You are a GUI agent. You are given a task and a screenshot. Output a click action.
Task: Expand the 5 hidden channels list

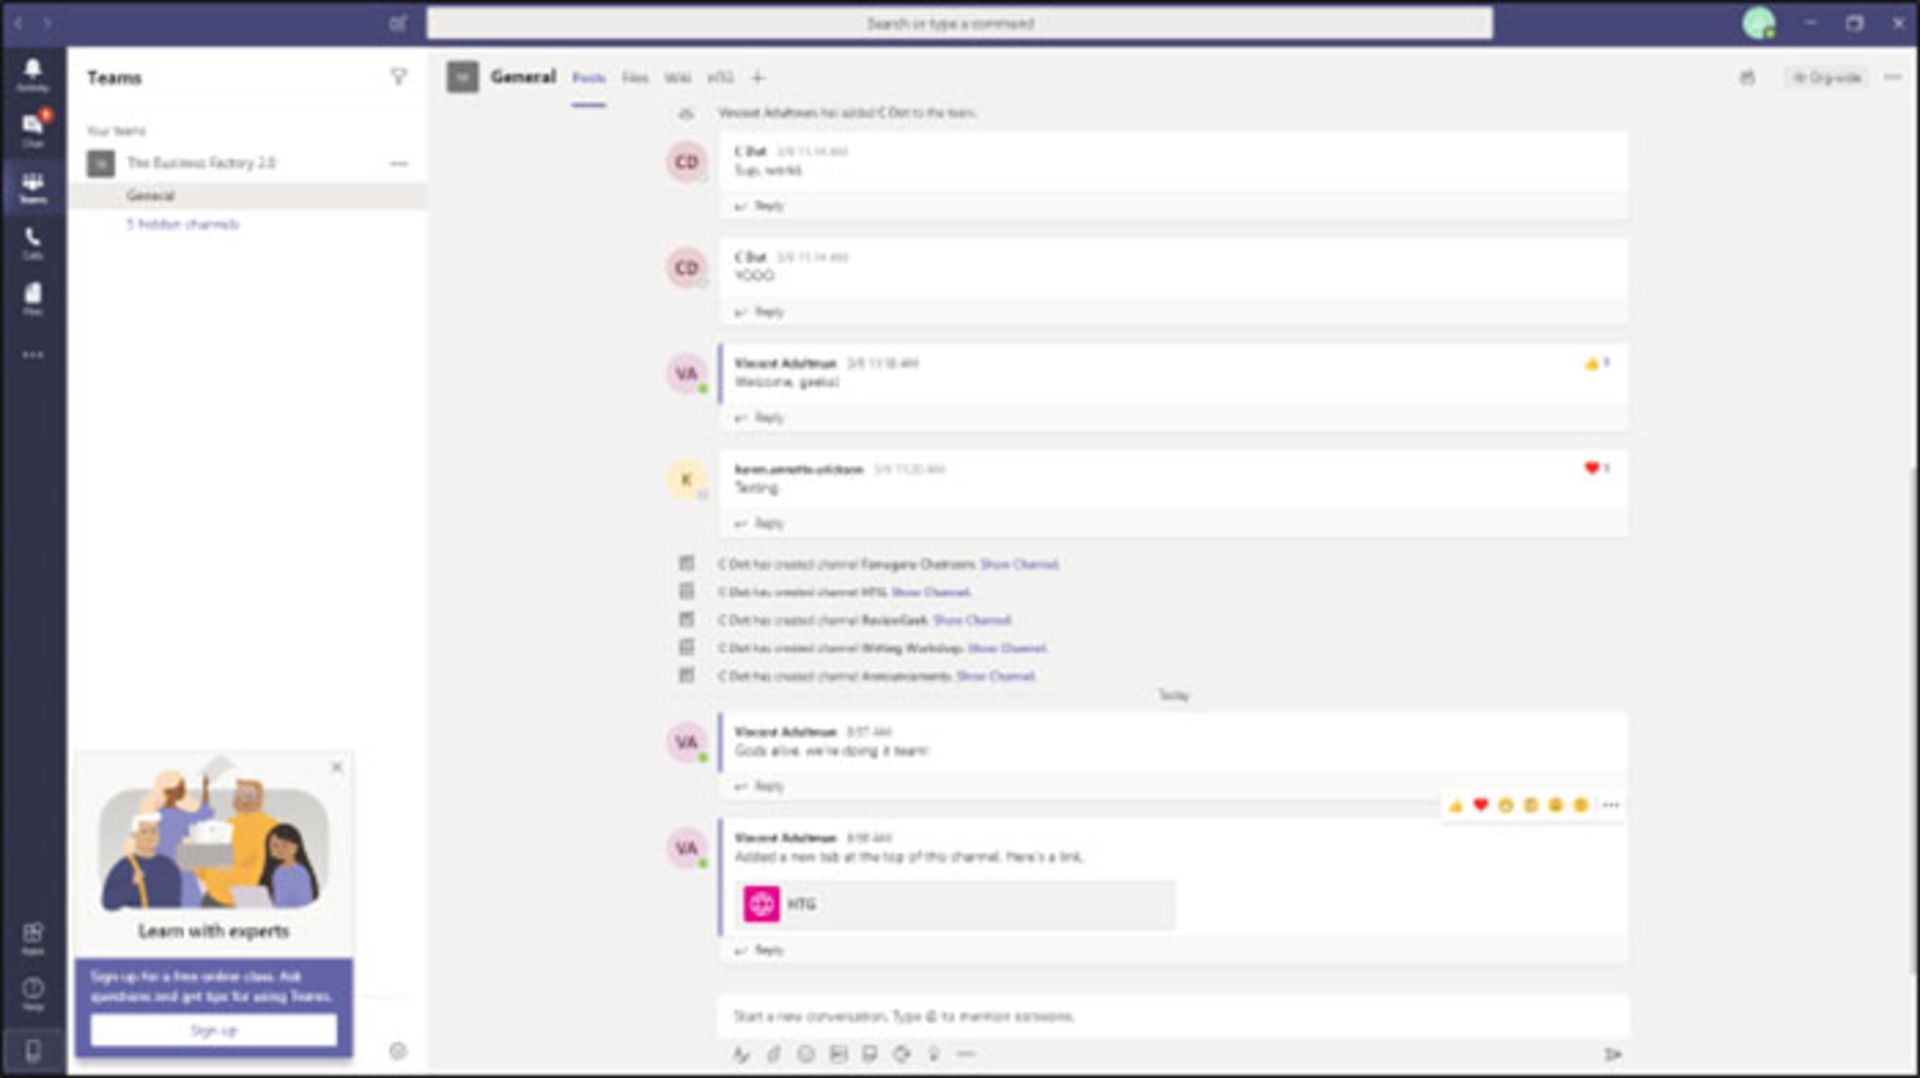coord(182,224)
